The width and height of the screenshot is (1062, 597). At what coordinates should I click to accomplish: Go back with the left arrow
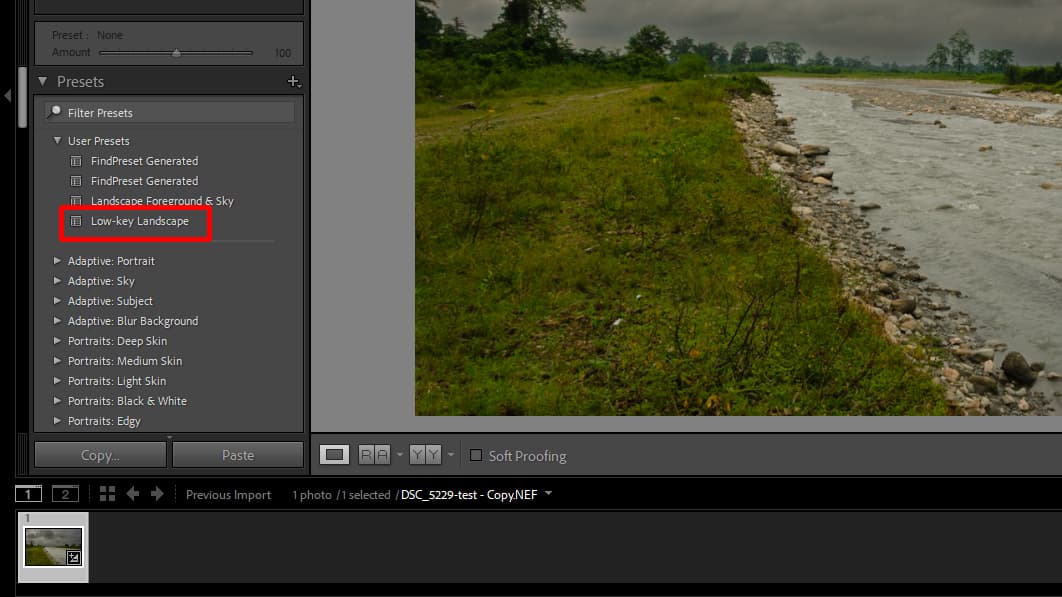coord(133,494)
